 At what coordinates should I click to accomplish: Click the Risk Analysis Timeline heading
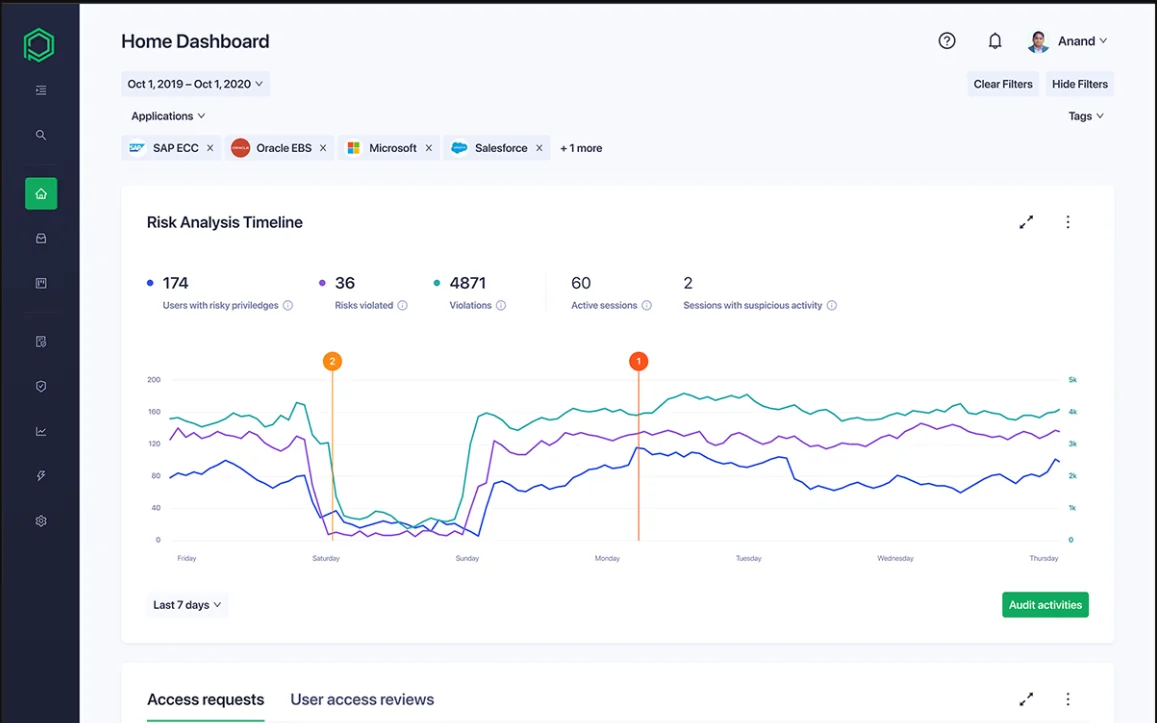click(x=224, y=222)
